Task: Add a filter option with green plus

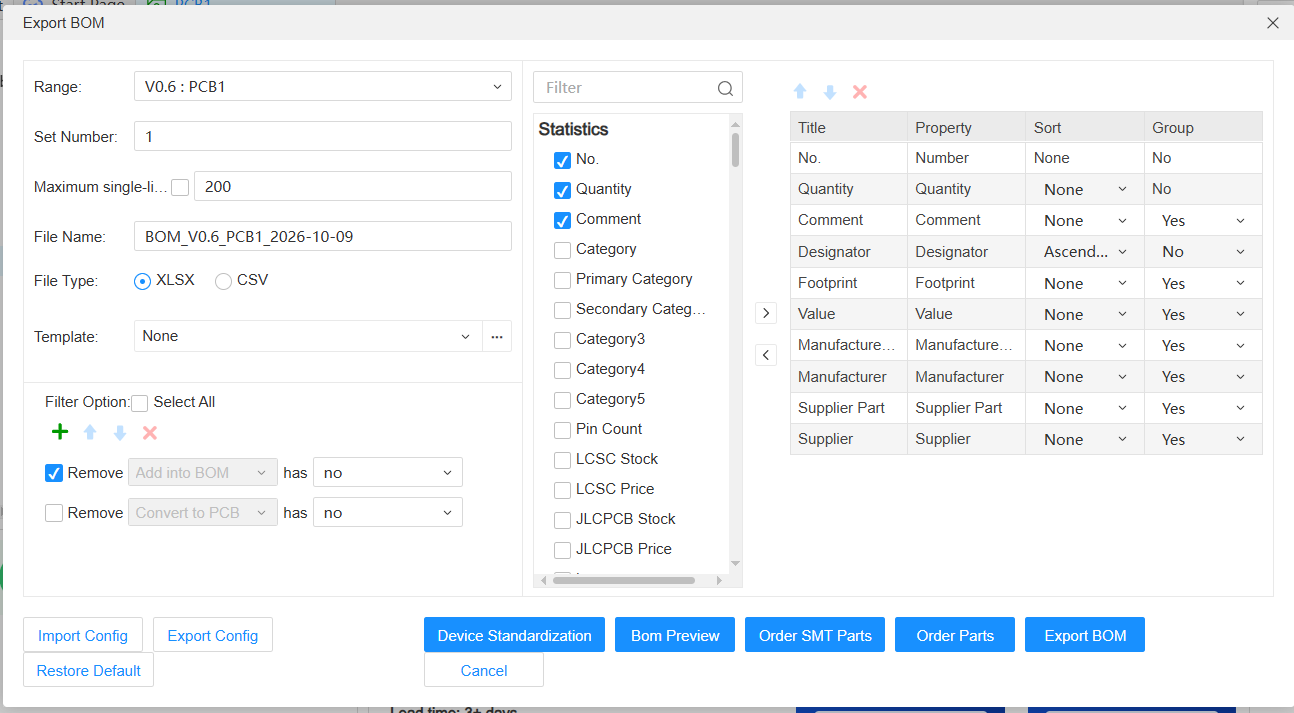Action: (x=60, y=432)
